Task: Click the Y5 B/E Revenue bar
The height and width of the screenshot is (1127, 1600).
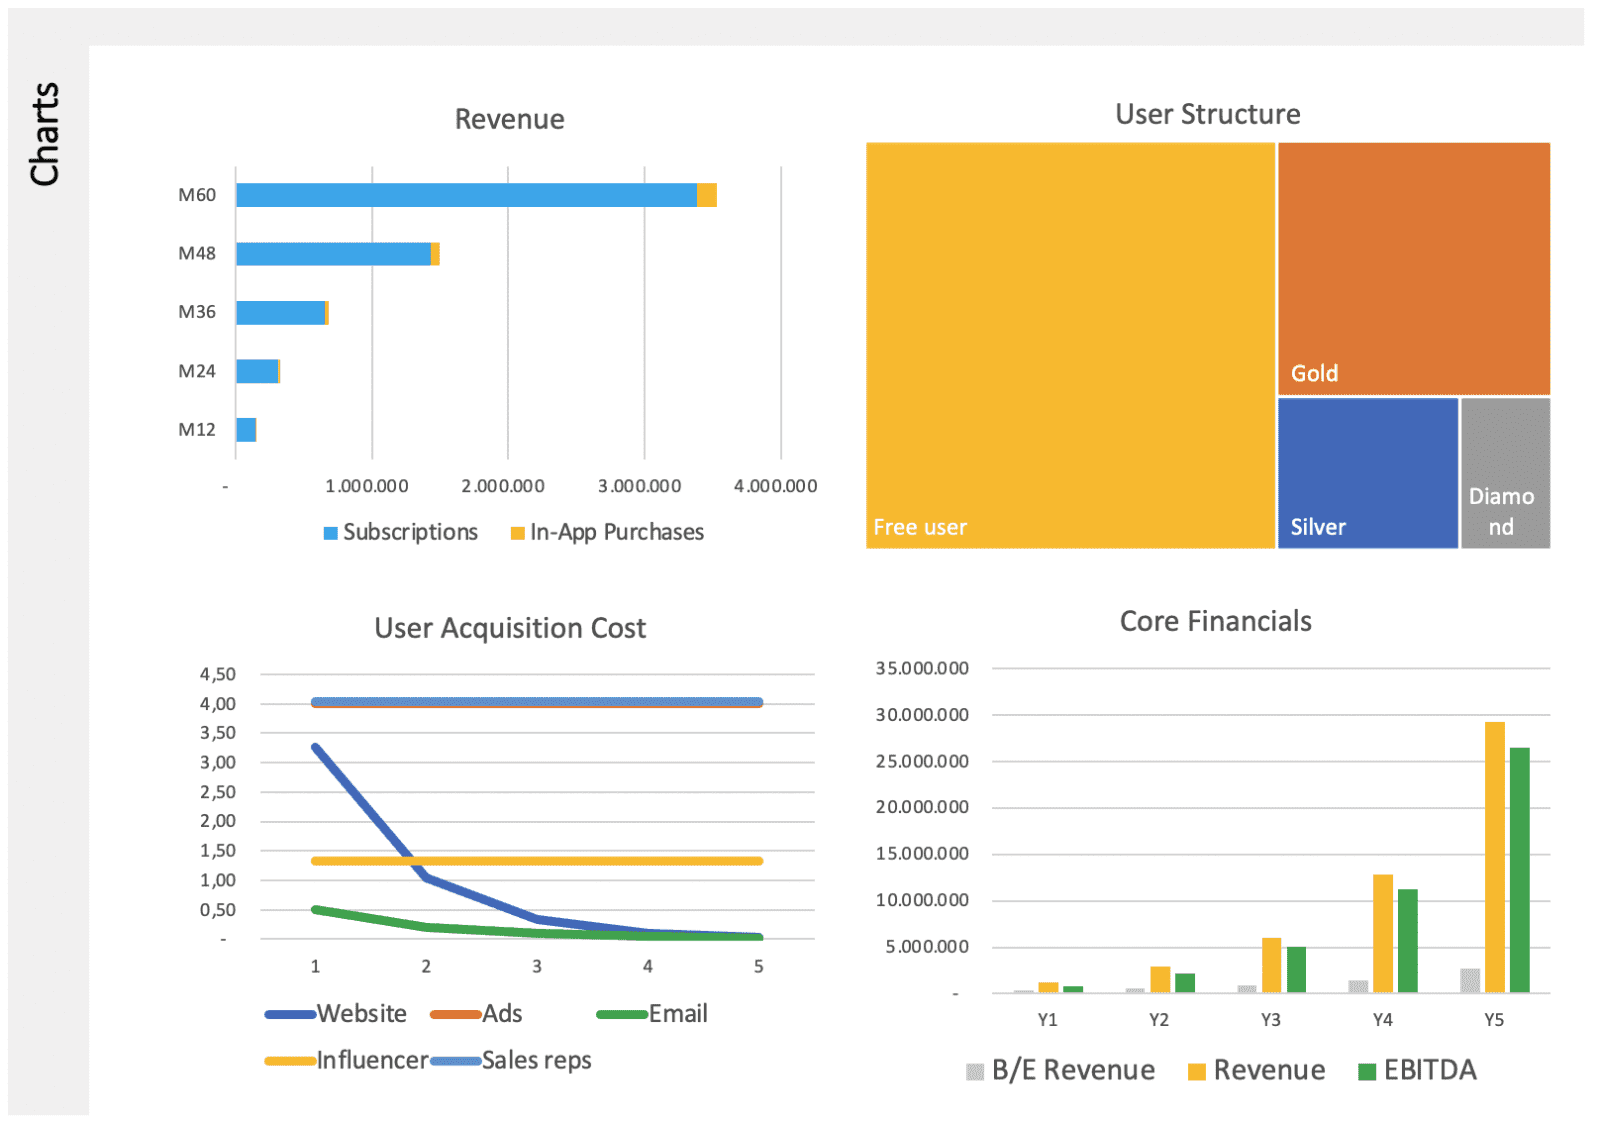Action: [x=1470, y=981]
